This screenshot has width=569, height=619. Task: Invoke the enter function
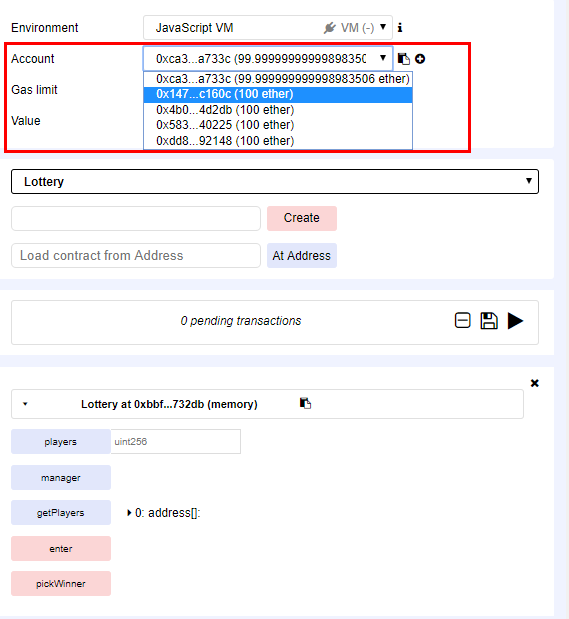coord(61,549)
